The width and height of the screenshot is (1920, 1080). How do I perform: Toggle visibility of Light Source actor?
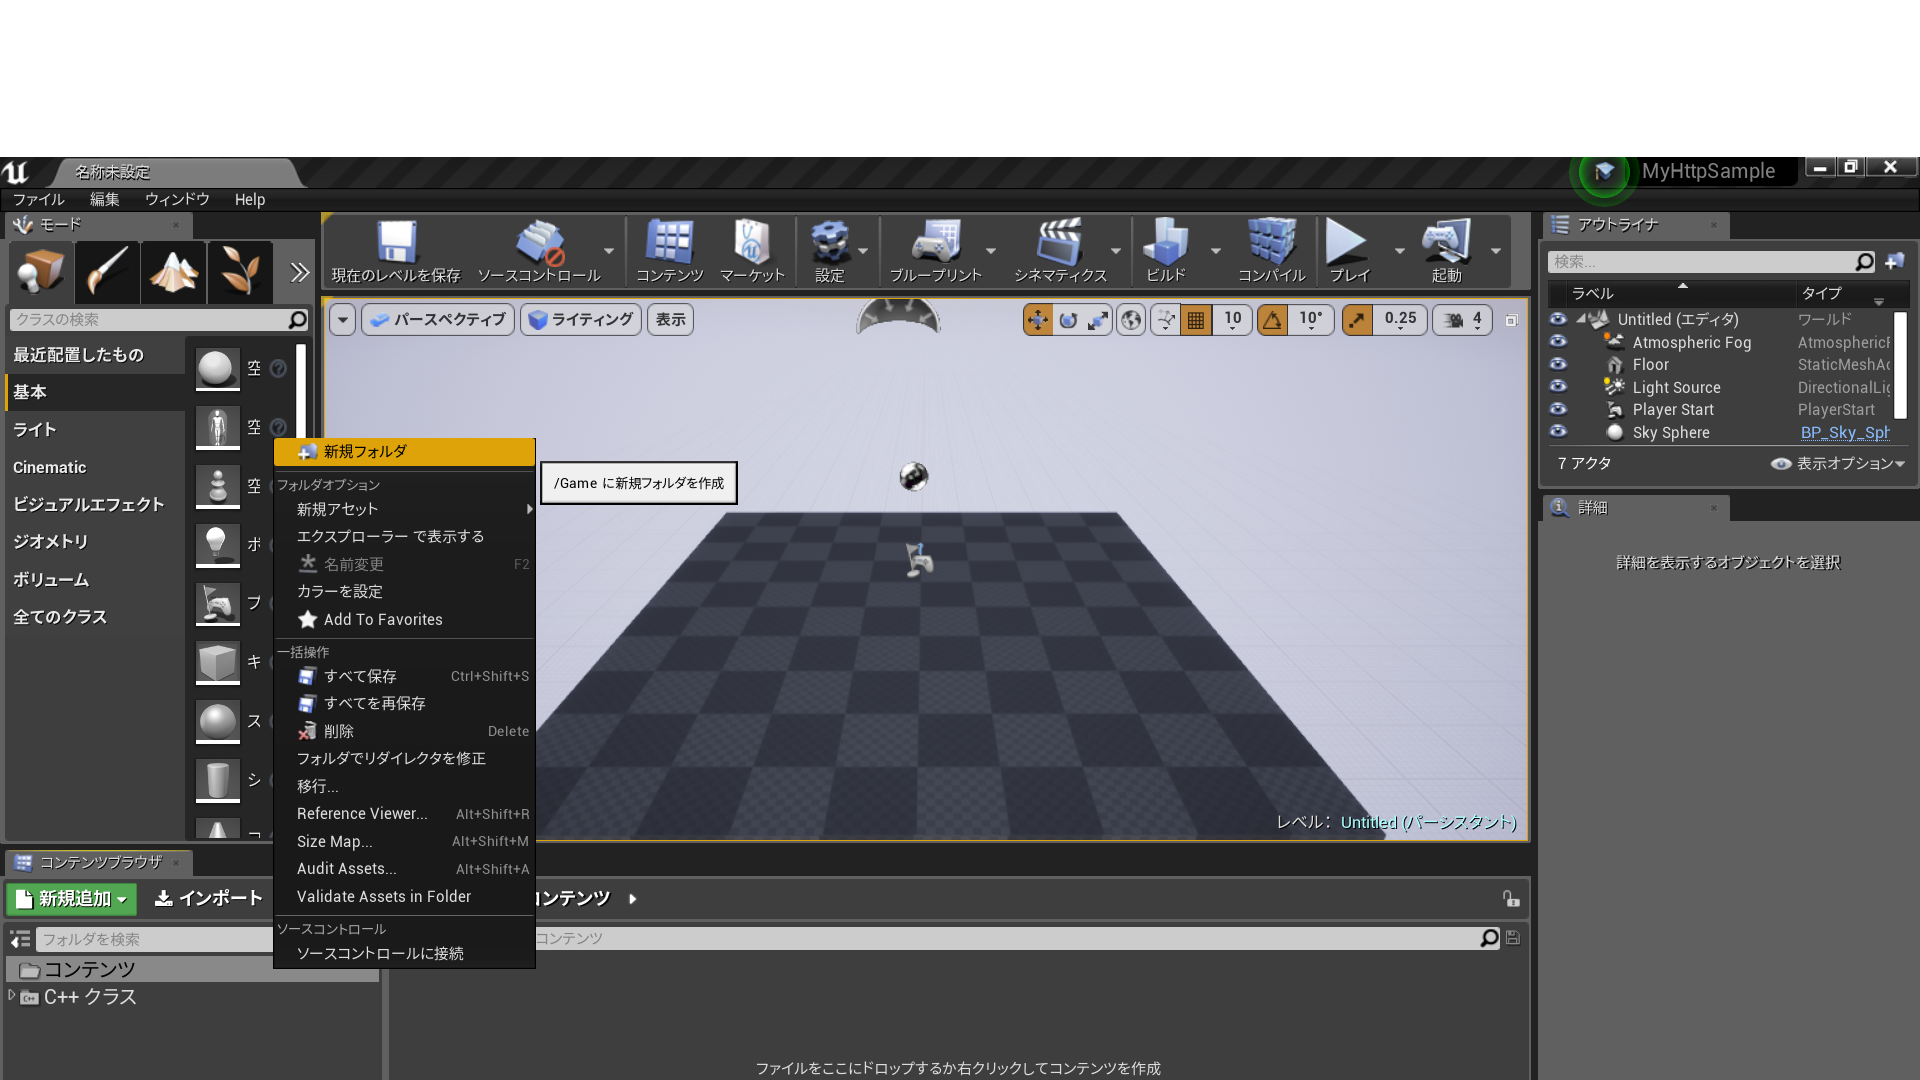click(x=1557, y=387)
